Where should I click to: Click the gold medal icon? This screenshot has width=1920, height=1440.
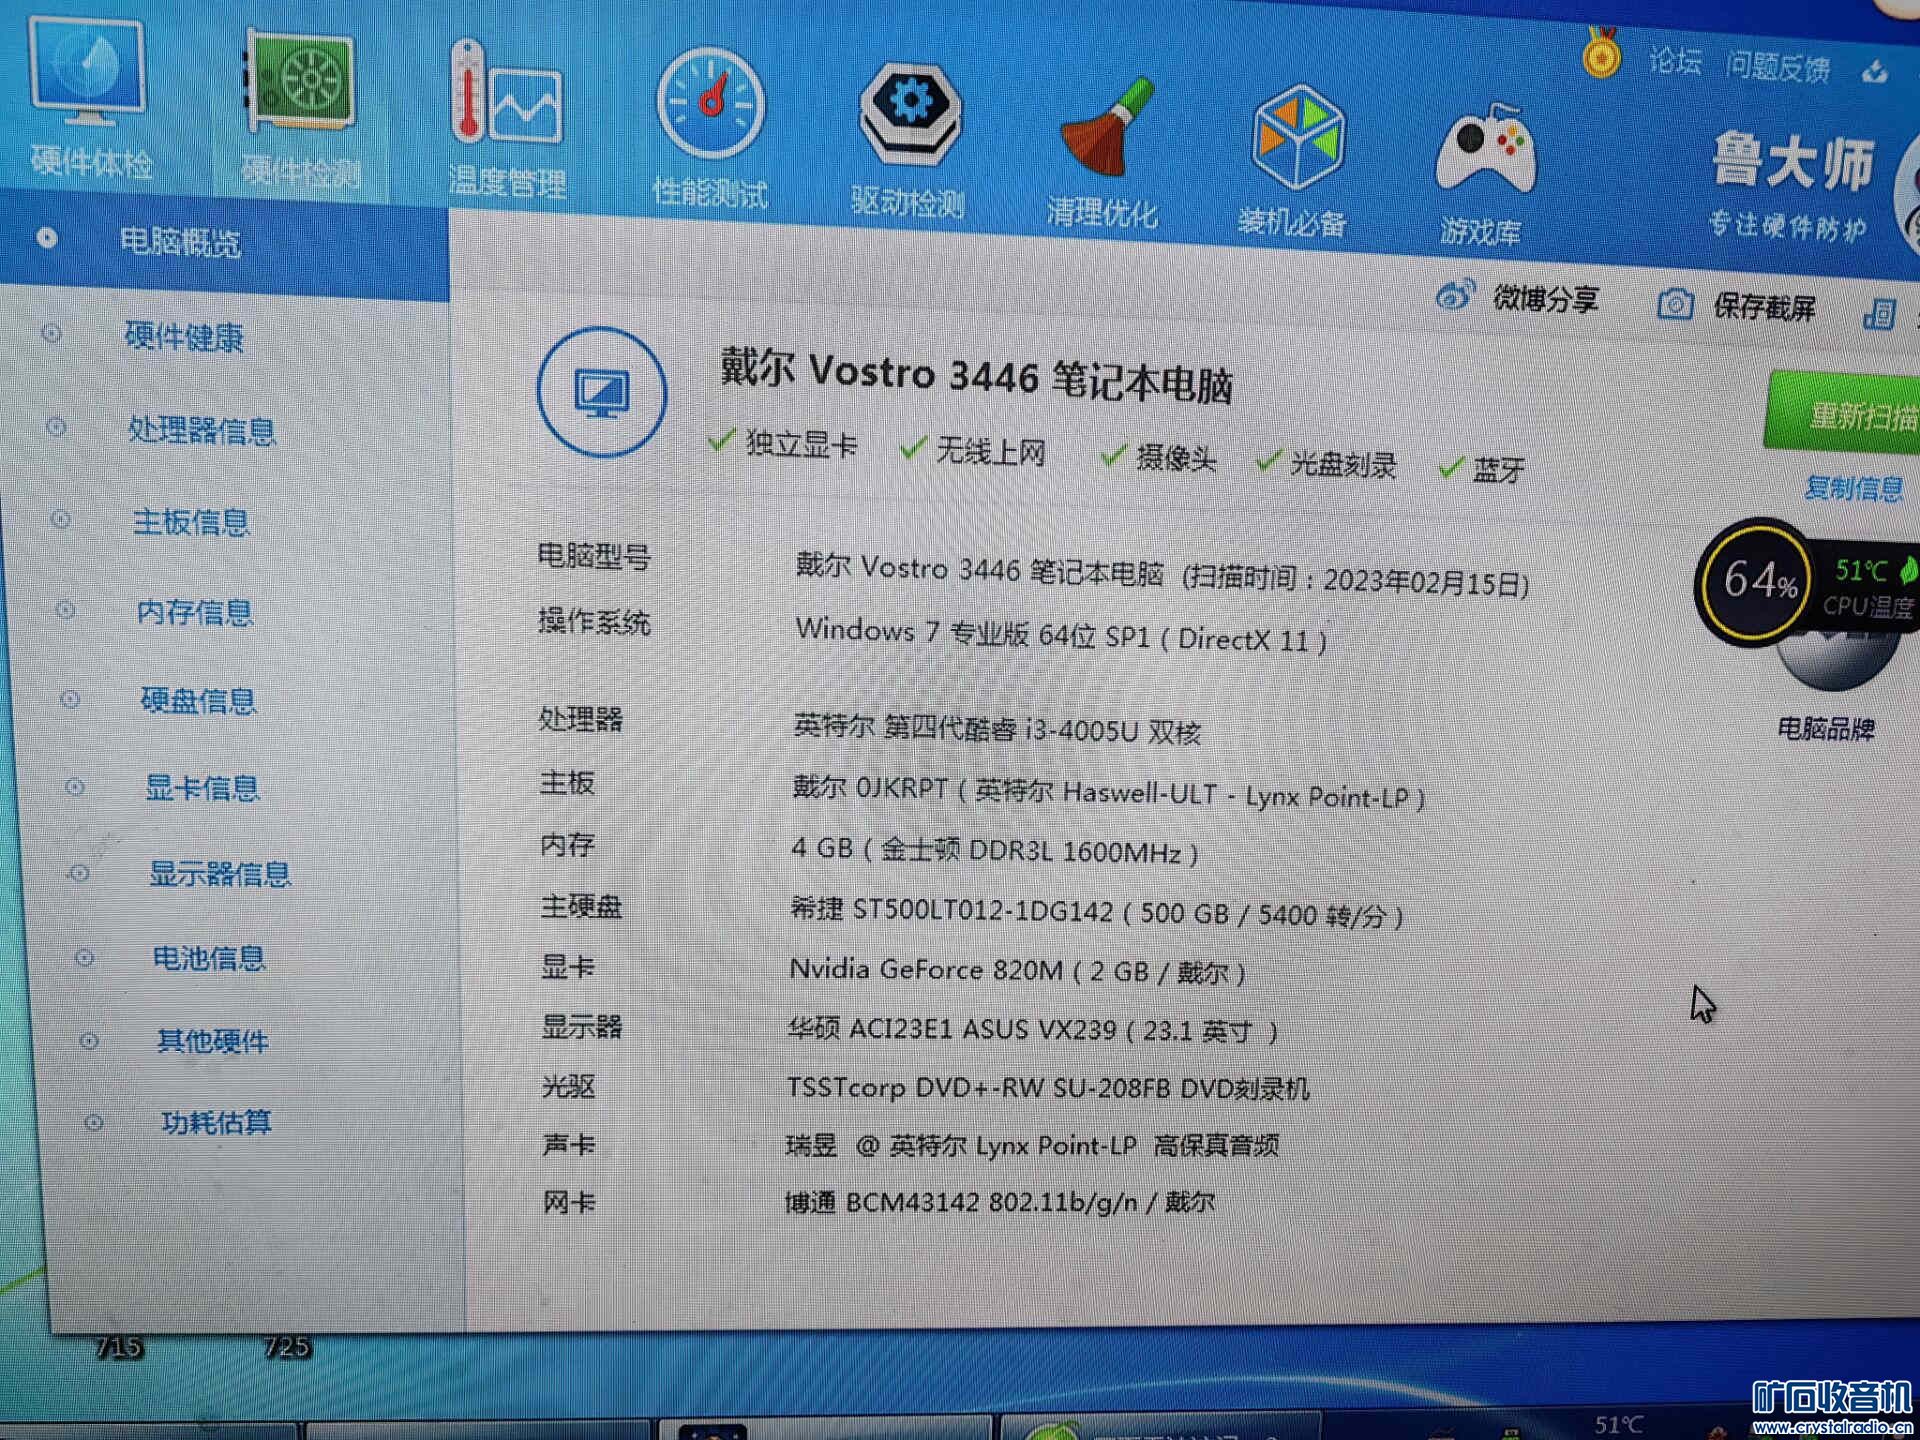click(x=1601, y=53)
